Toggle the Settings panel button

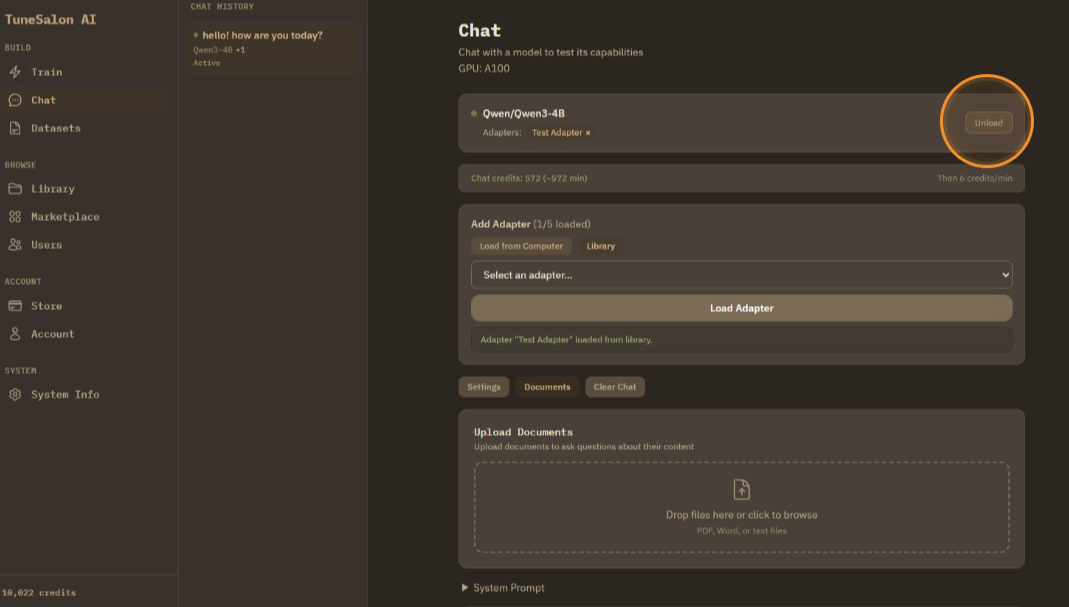coord(484,387)
